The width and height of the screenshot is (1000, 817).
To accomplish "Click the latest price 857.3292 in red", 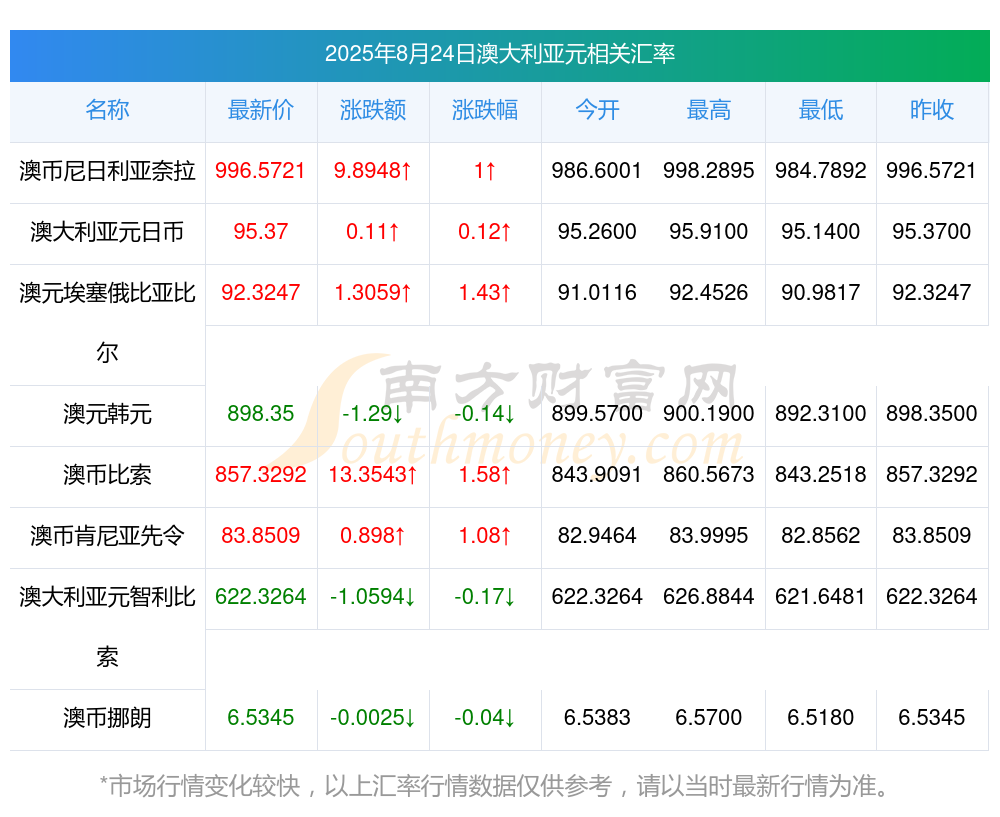I will (261, 475).
